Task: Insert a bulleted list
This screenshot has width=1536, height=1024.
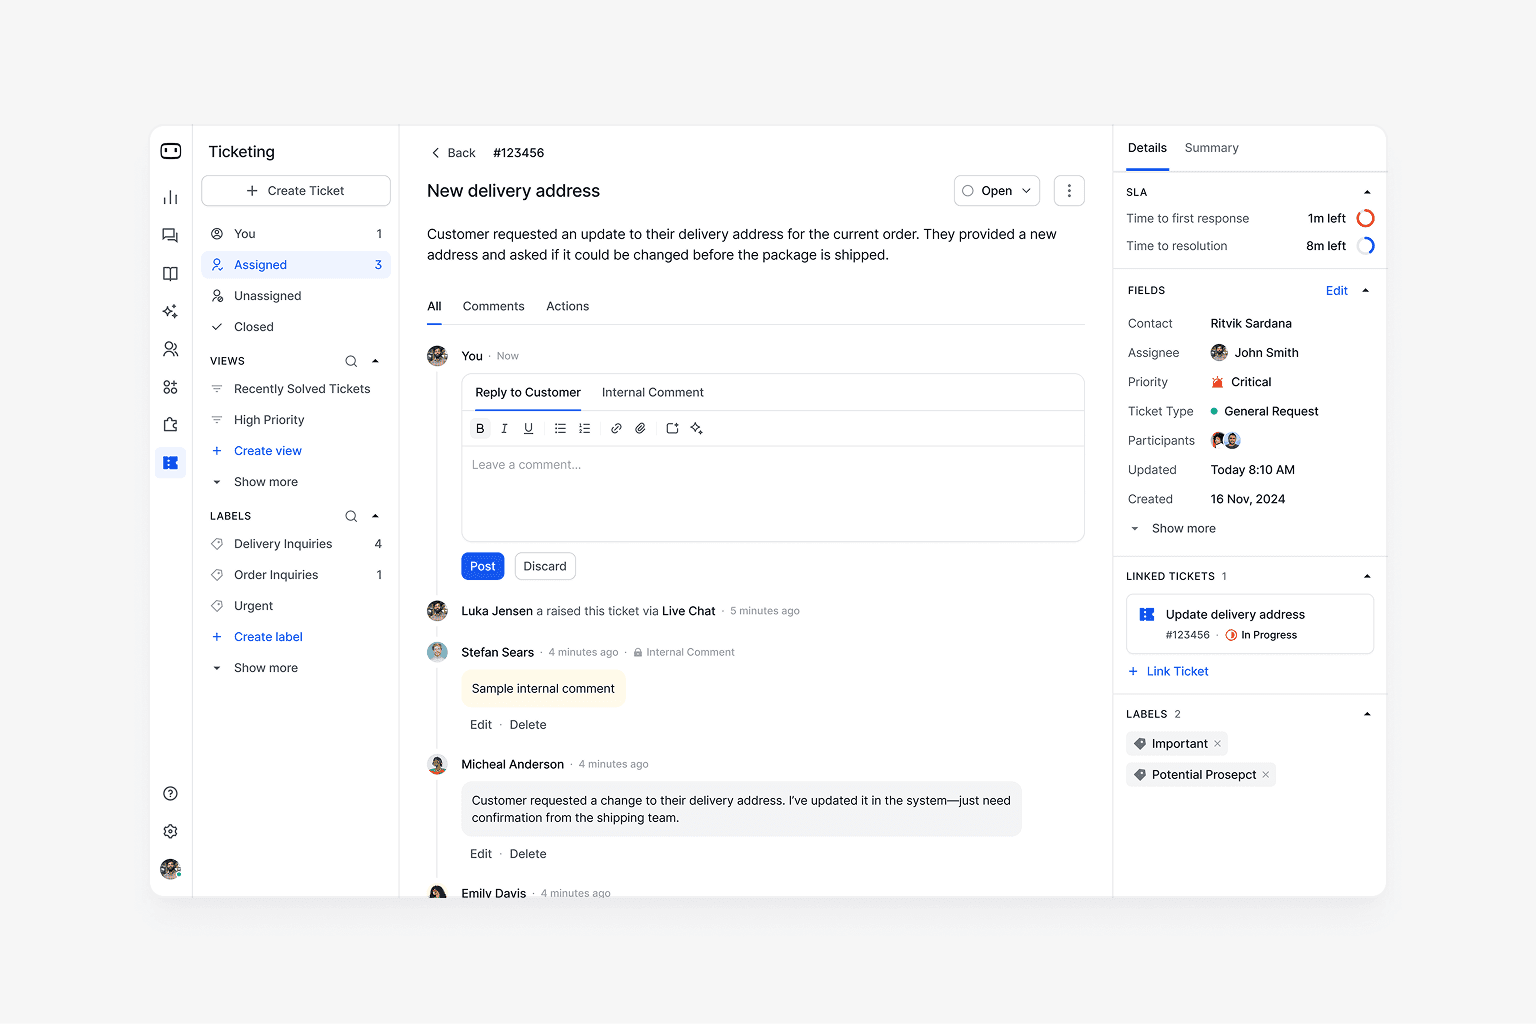Action: coord(560,429)
